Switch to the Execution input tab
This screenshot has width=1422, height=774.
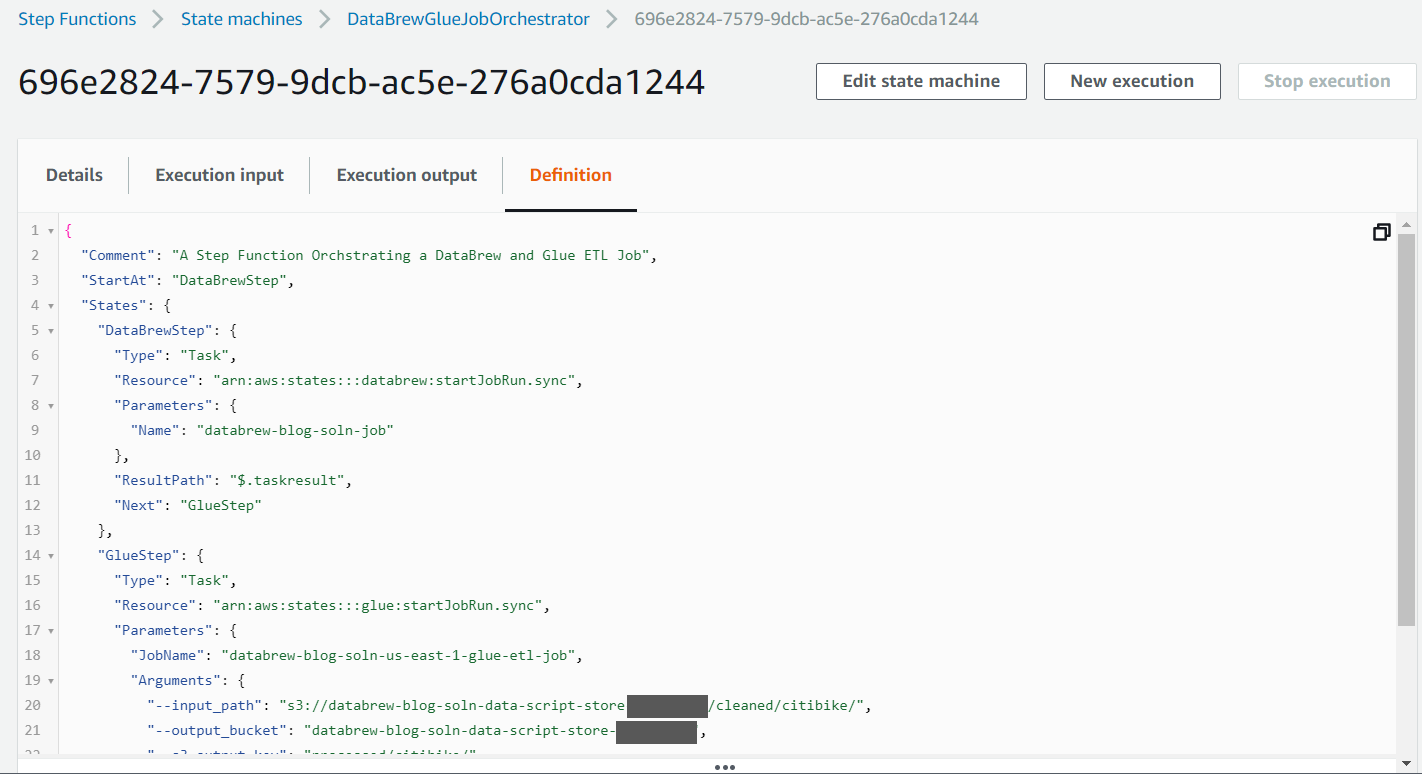click(219, 175)
